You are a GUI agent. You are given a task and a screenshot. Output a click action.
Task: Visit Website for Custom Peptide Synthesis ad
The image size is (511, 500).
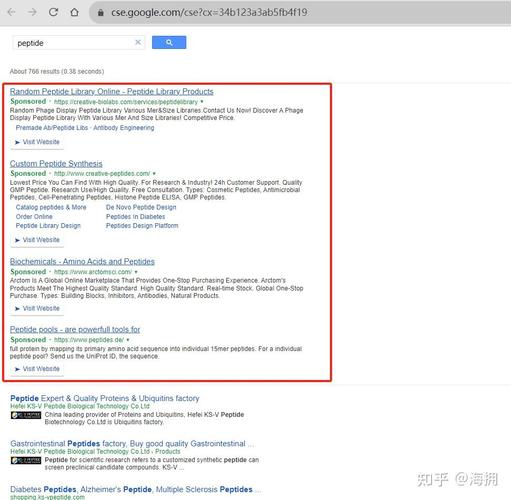[x=37, y=240]
